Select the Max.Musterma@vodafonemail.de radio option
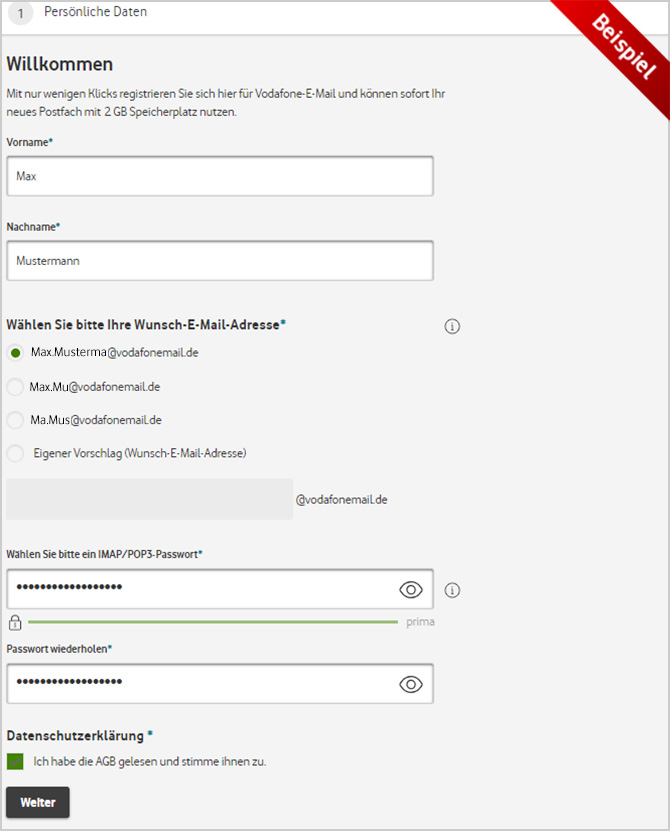 click(x=15, y=353)
